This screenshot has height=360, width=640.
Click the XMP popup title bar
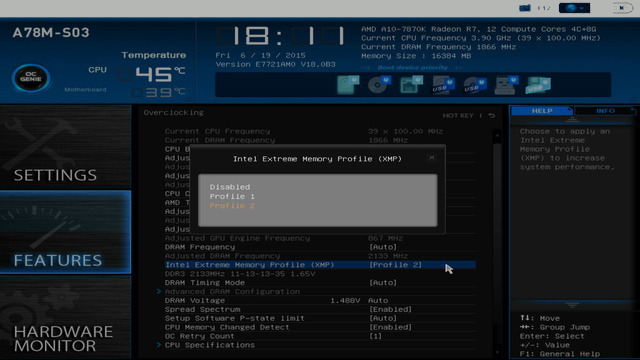coord(317,159)
